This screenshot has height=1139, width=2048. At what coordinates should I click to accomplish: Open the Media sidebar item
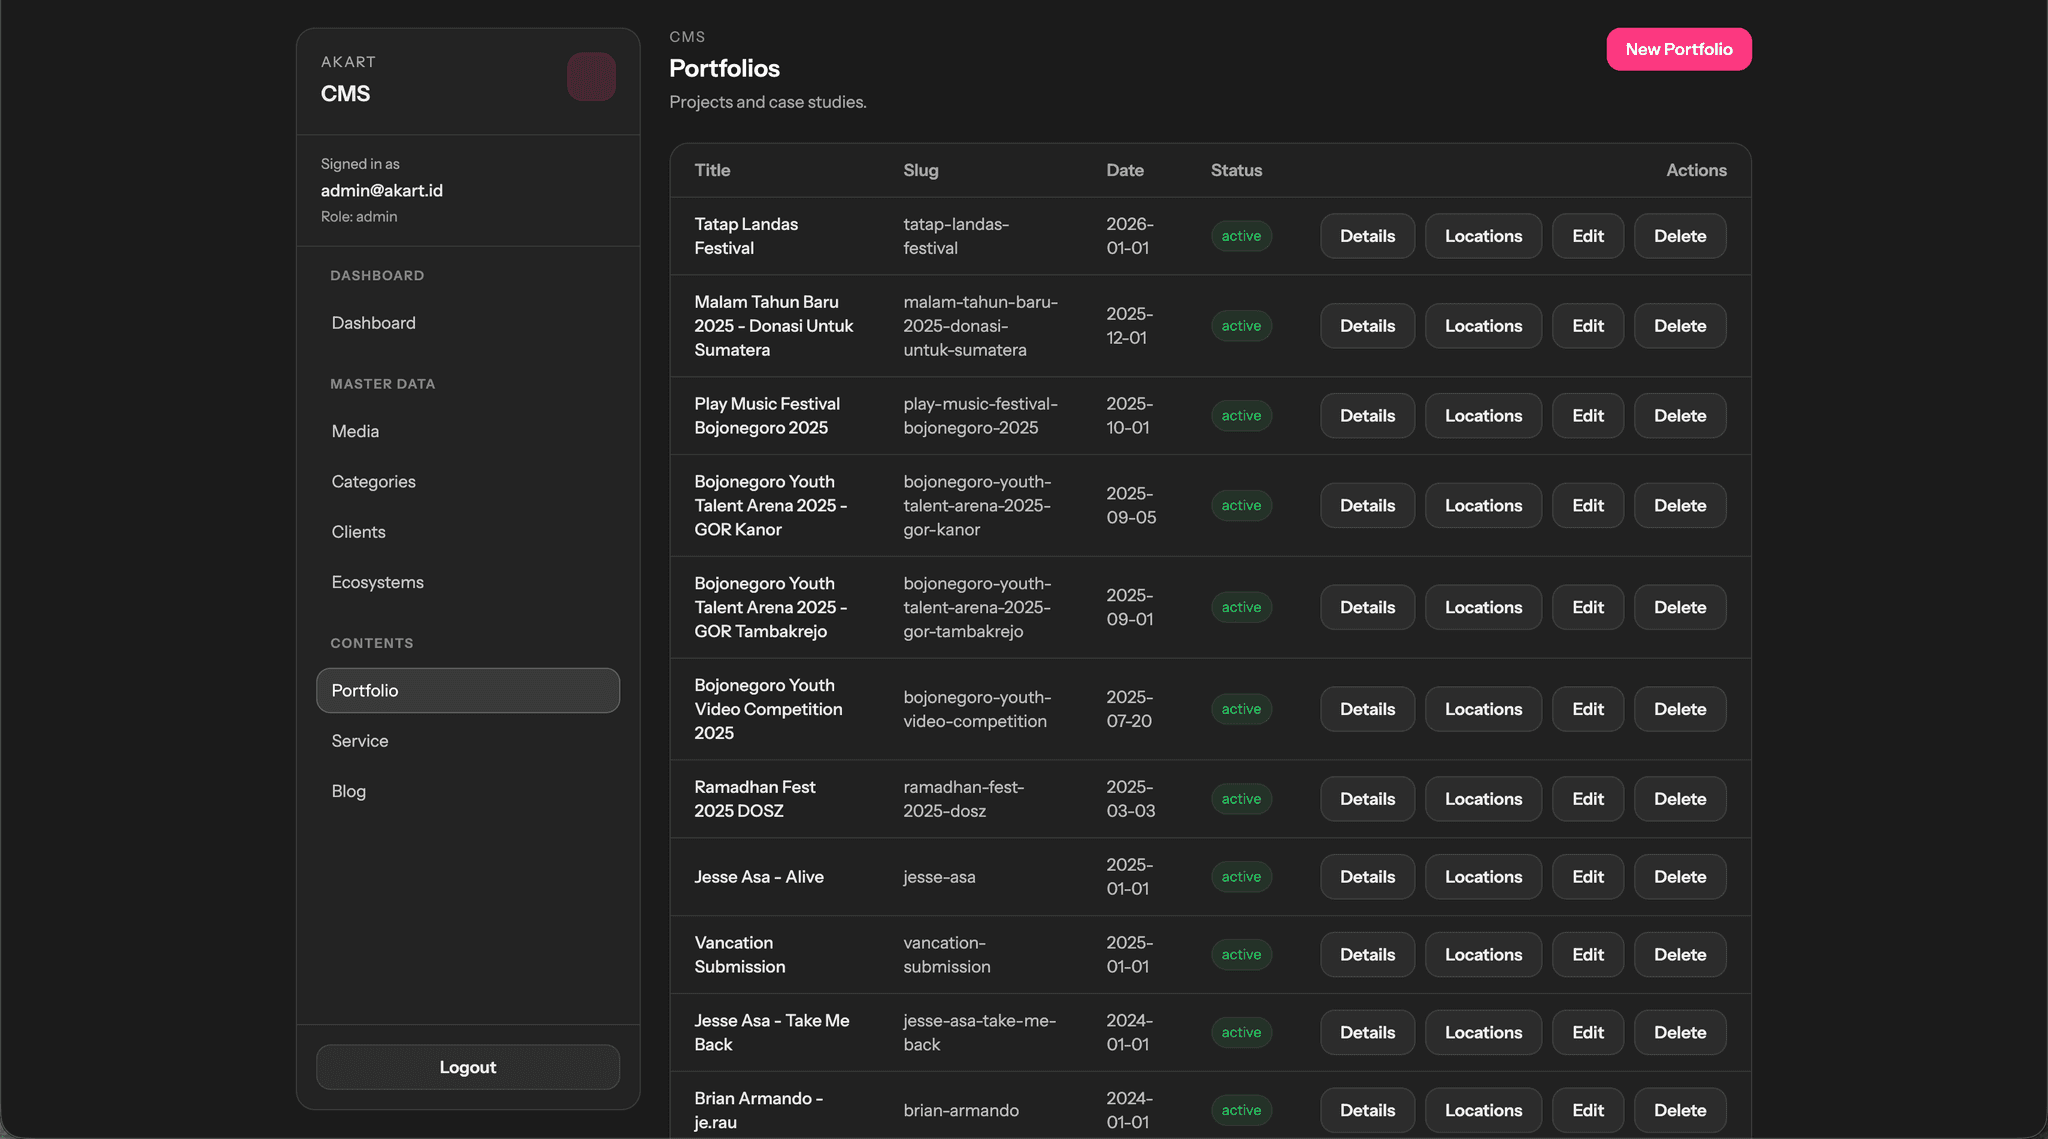(355, 431)
